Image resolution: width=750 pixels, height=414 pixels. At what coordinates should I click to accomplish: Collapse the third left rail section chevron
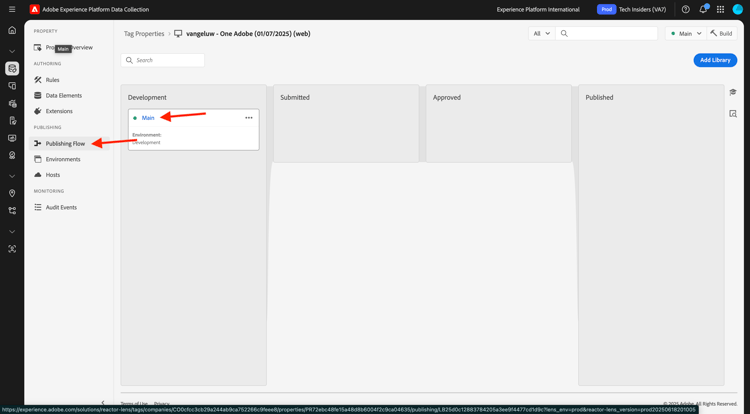[x=12, y=231]
